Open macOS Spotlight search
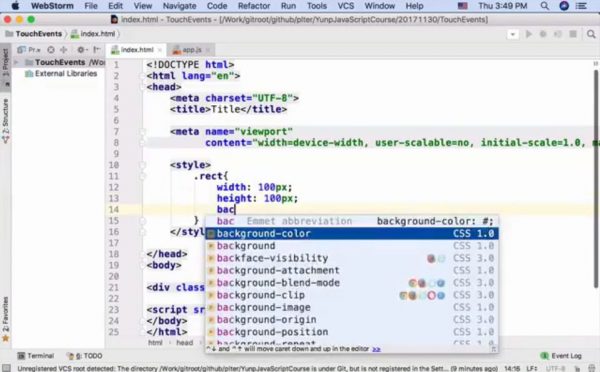The image size is (600, 372). click(x=545, y=6)
